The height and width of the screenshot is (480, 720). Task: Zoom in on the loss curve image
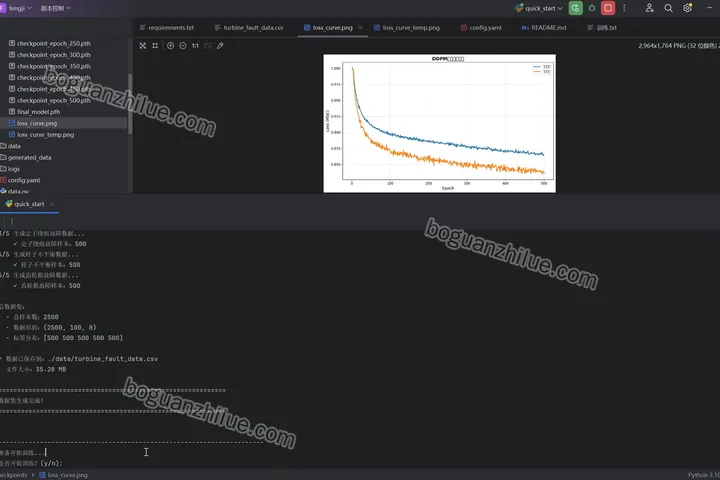[x=170, y=45]
